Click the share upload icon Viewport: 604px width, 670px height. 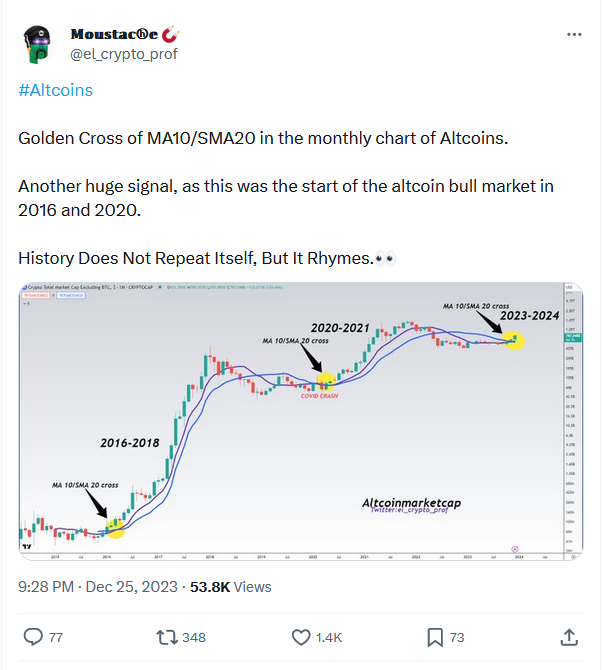pos(568,637)
